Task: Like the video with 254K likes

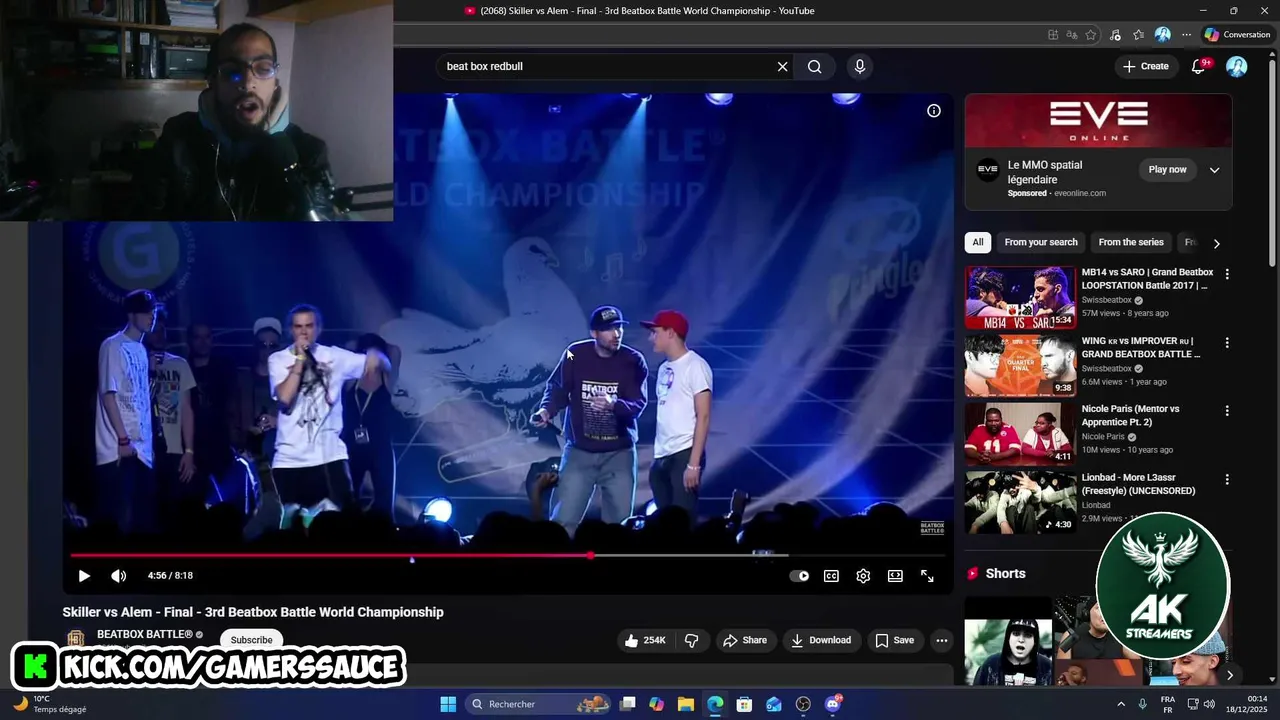Action: click(x=645, y=640)
